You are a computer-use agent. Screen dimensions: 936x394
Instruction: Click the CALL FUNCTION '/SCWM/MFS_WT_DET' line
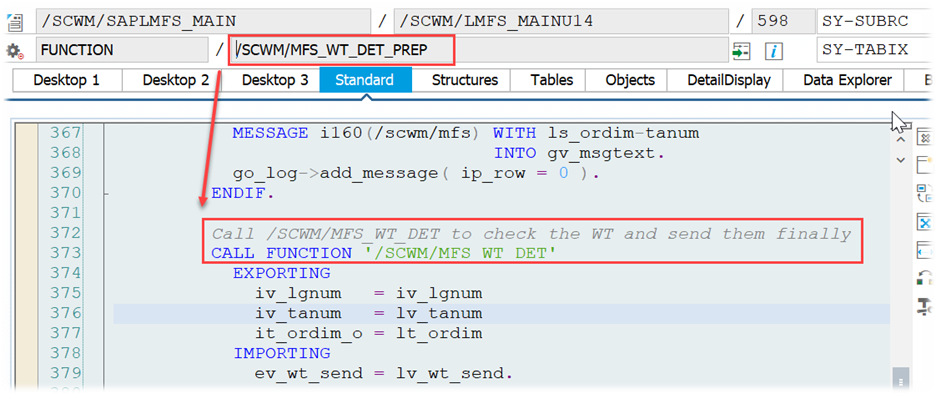[x=384, y=254]
